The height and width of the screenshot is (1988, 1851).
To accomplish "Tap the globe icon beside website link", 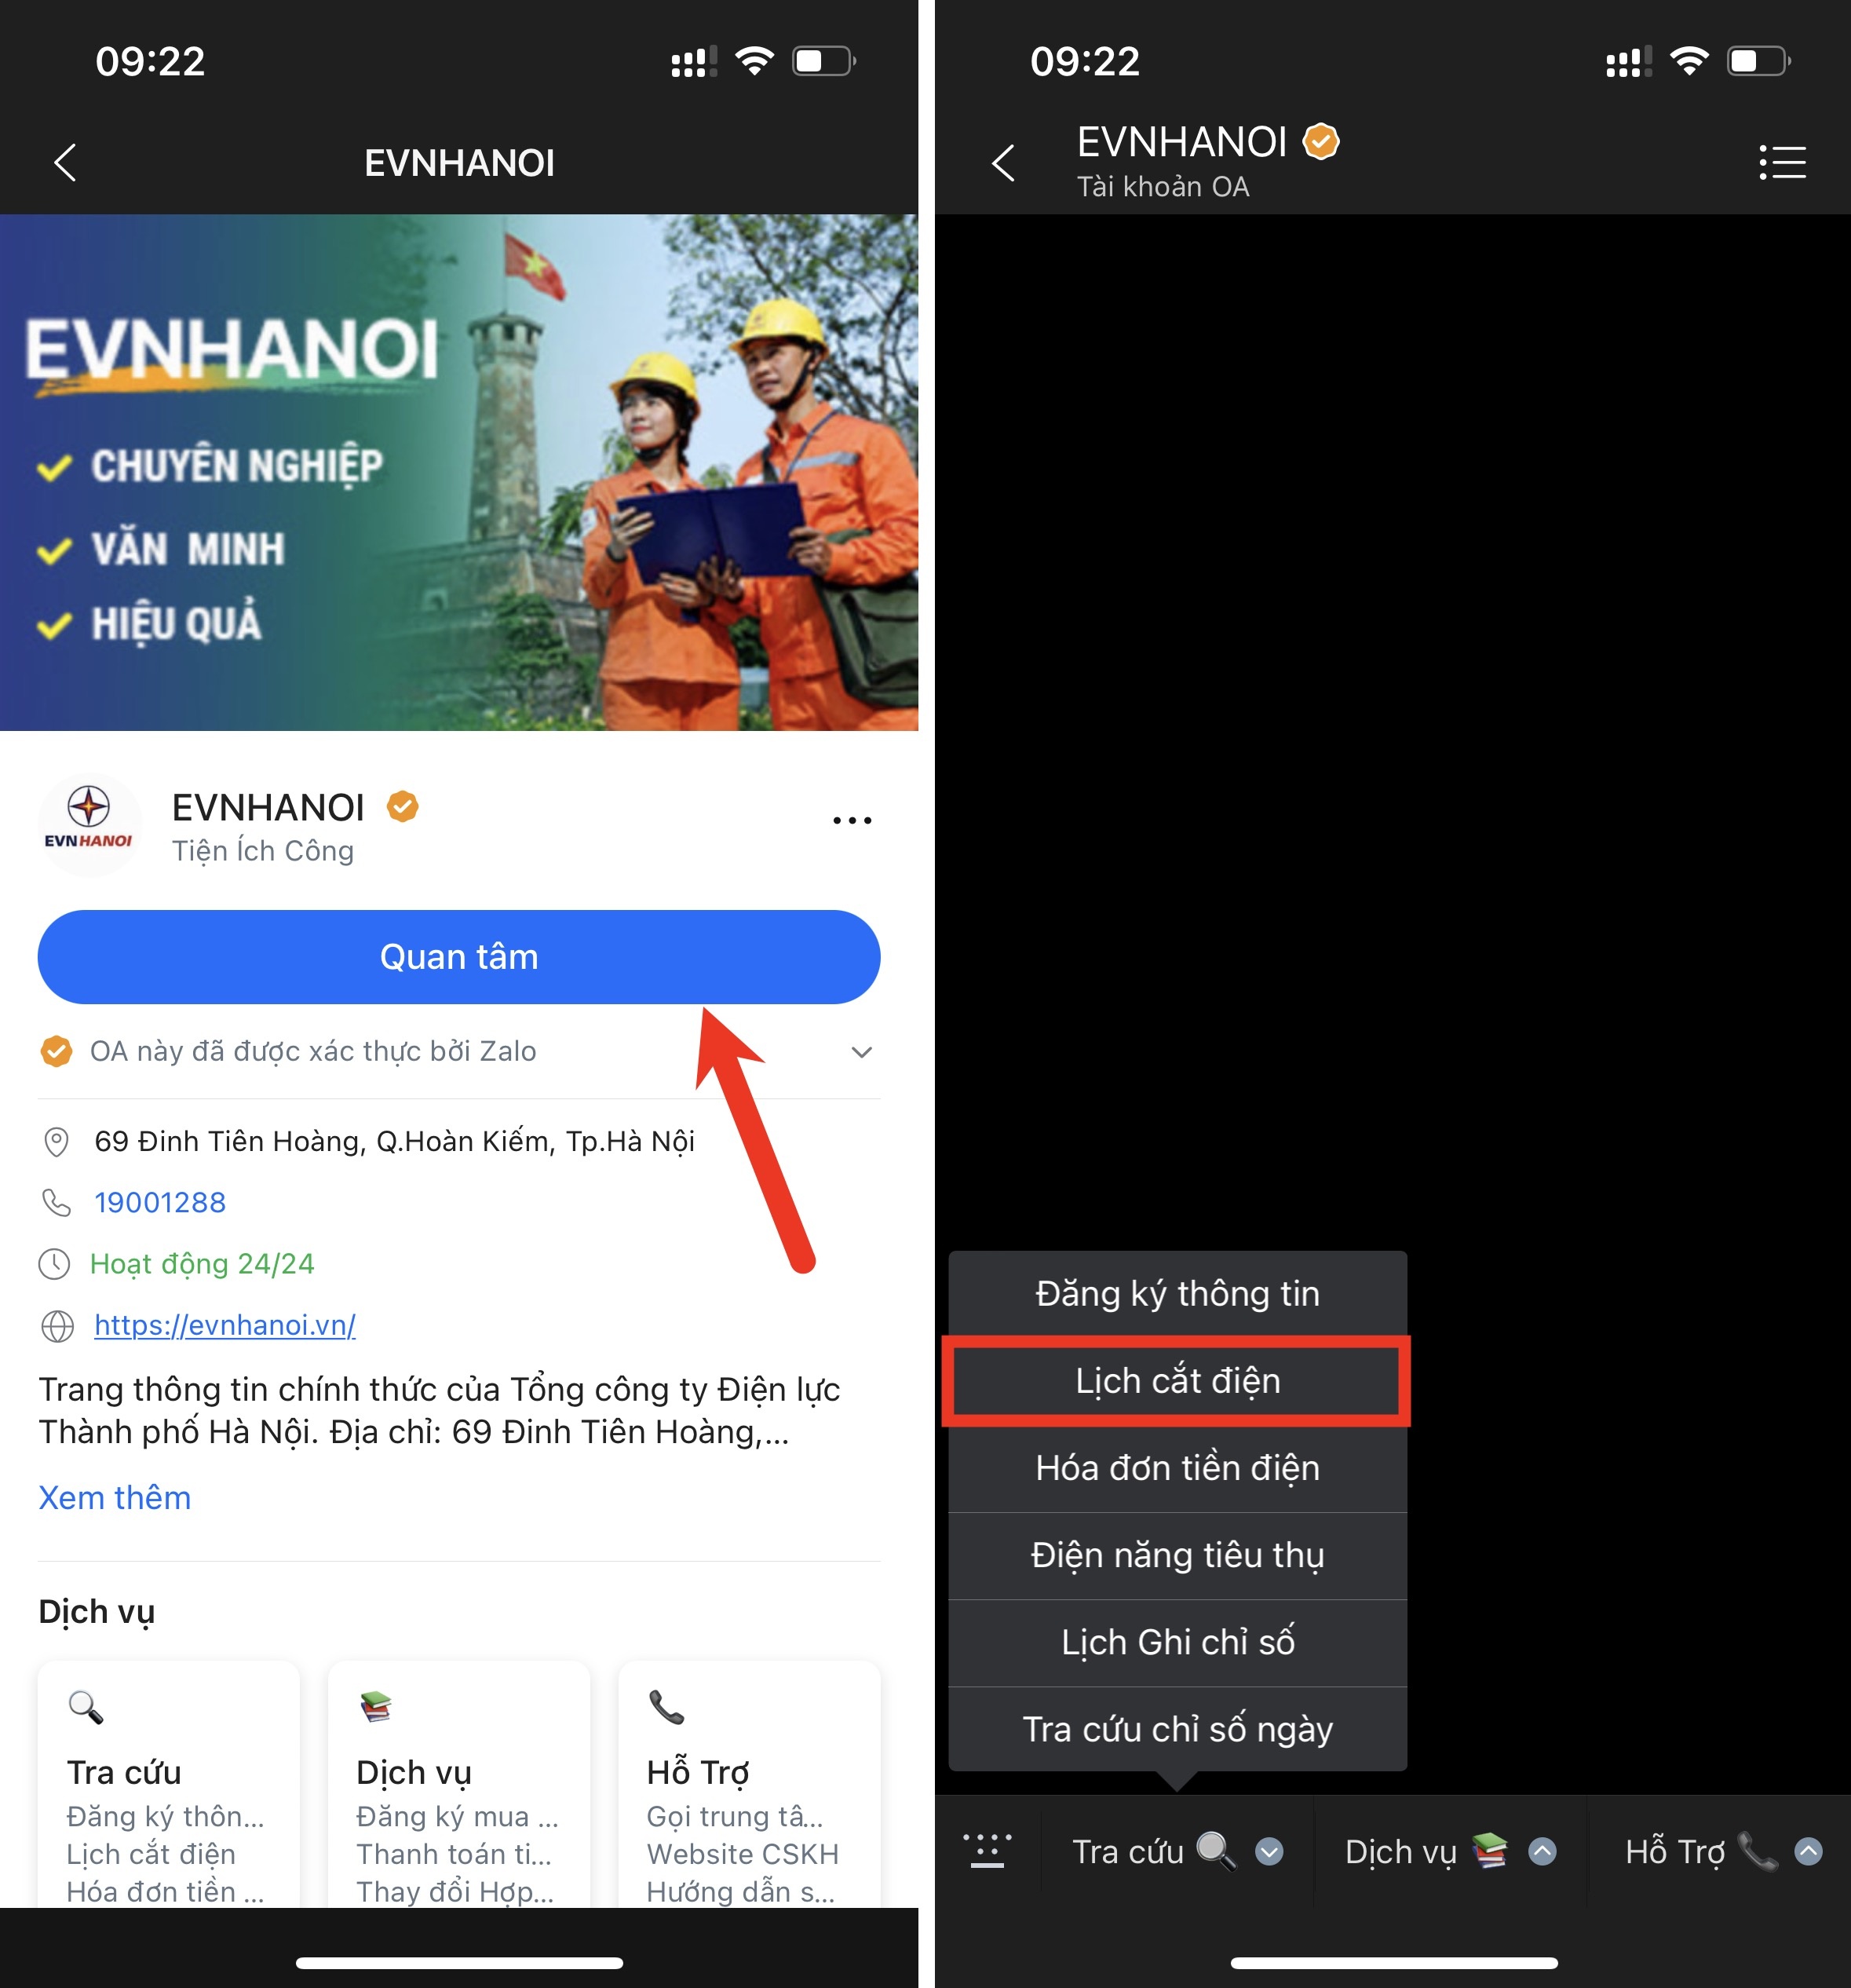I will 57,1326.
